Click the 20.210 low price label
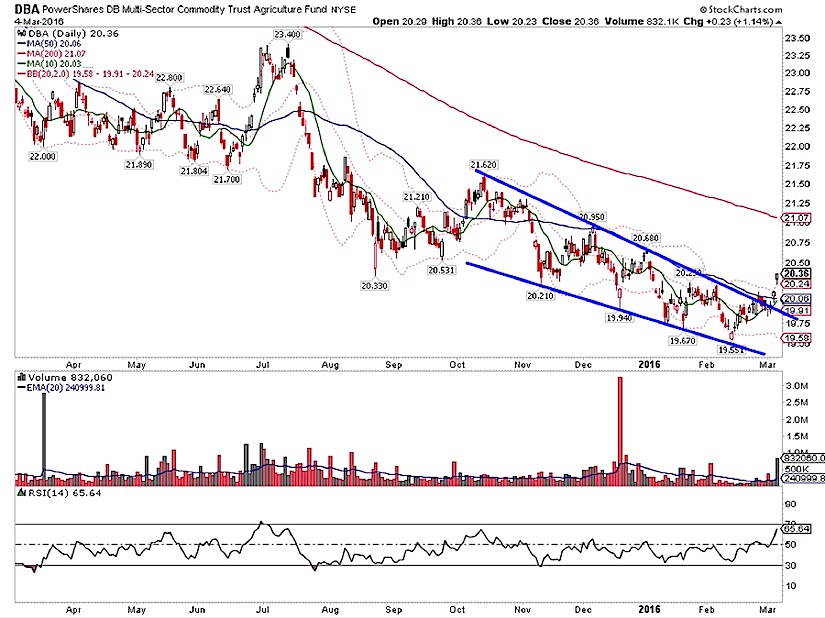 coord(540,296)
